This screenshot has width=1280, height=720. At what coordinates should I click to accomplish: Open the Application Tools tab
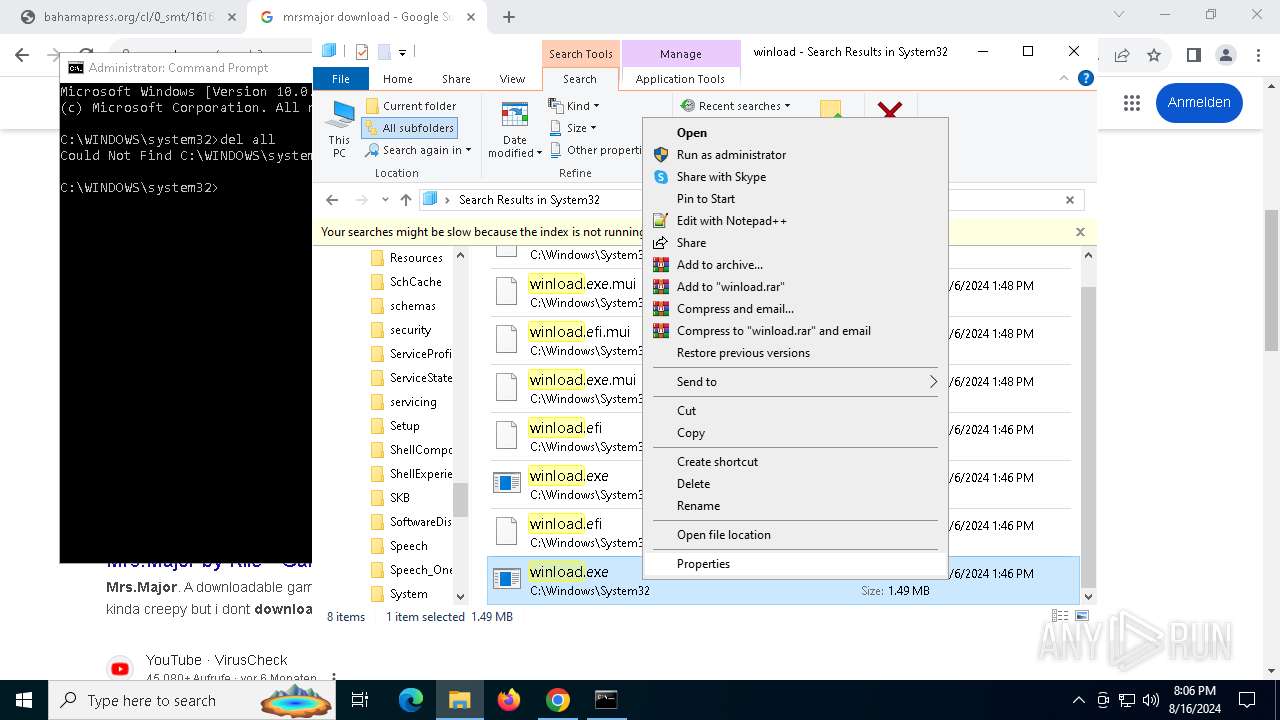(x=680, y=79)
